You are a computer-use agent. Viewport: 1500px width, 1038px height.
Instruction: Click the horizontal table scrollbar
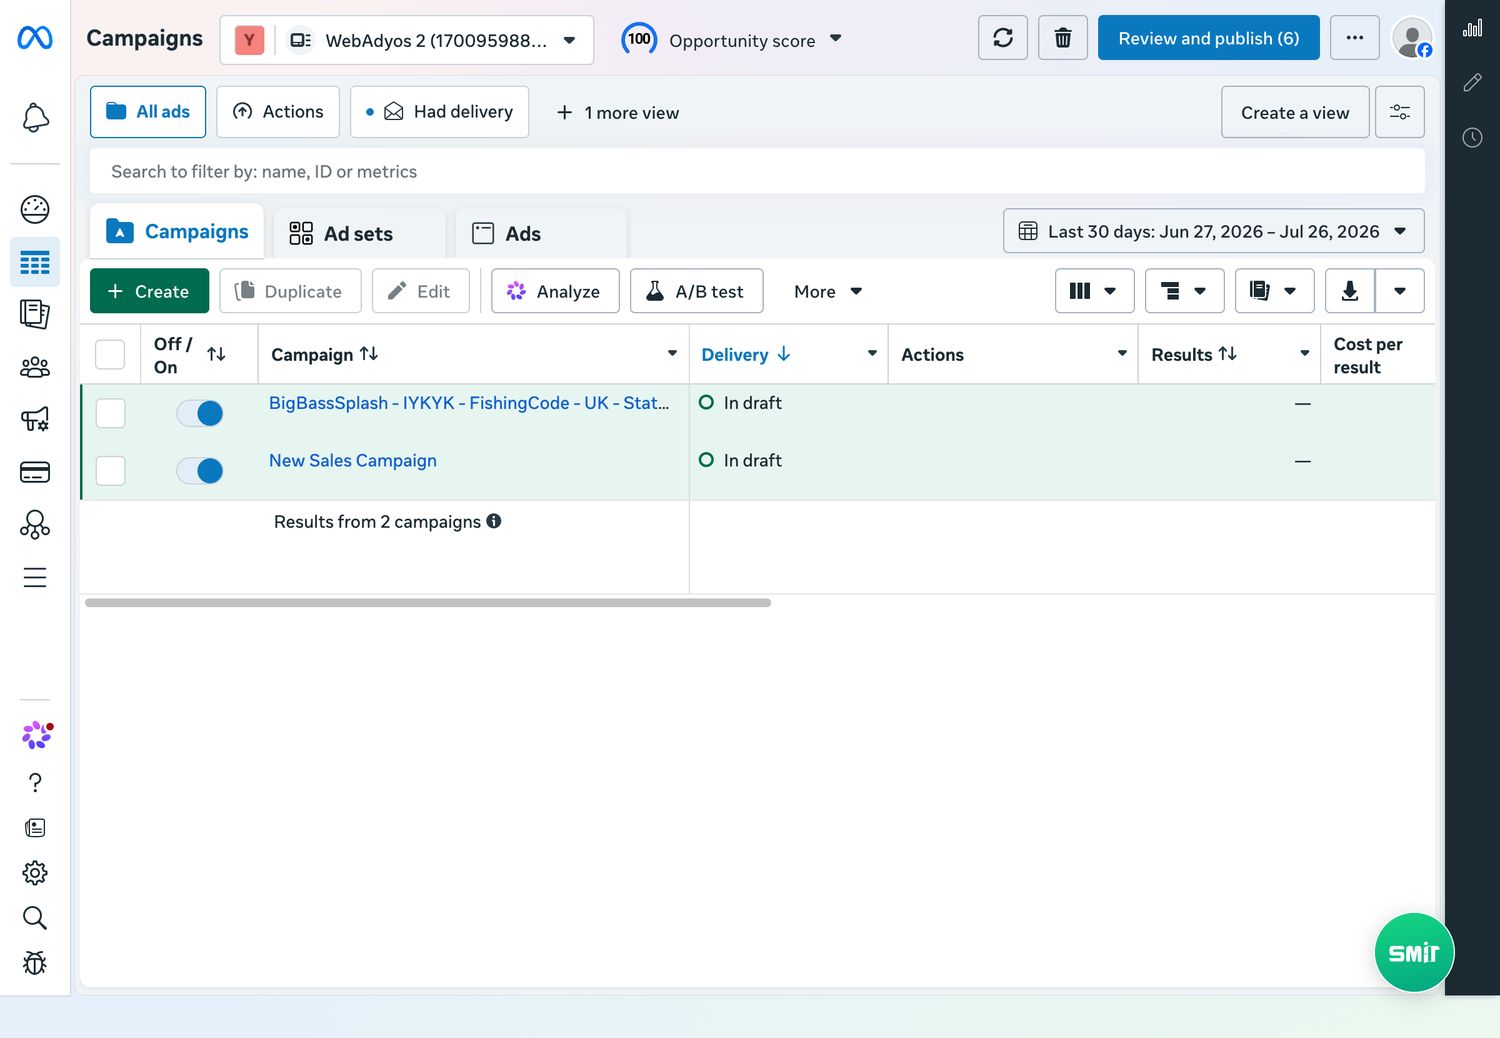click(x=428, y=603)
